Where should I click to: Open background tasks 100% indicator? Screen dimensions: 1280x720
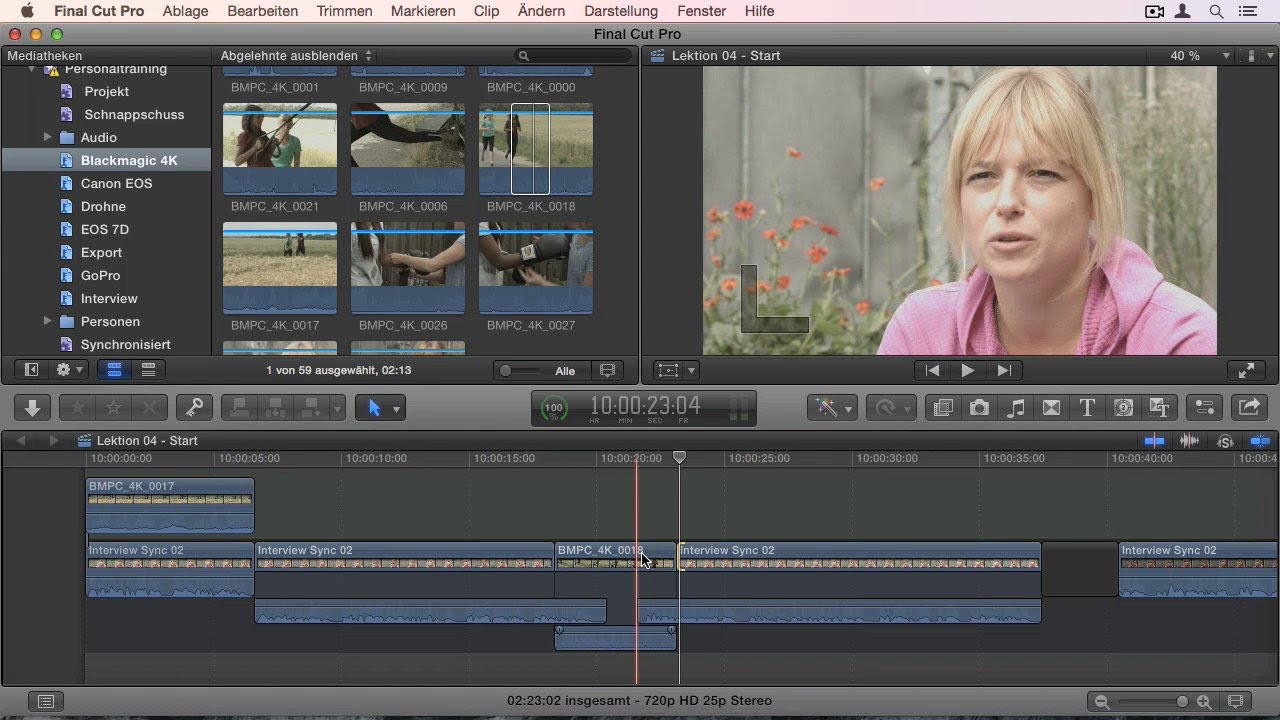(x=553, y=409)
